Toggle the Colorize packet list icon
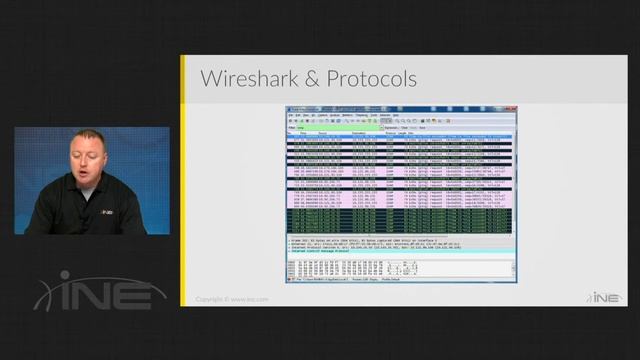This screenshot has height=360, width=640. tap(383, 121)
